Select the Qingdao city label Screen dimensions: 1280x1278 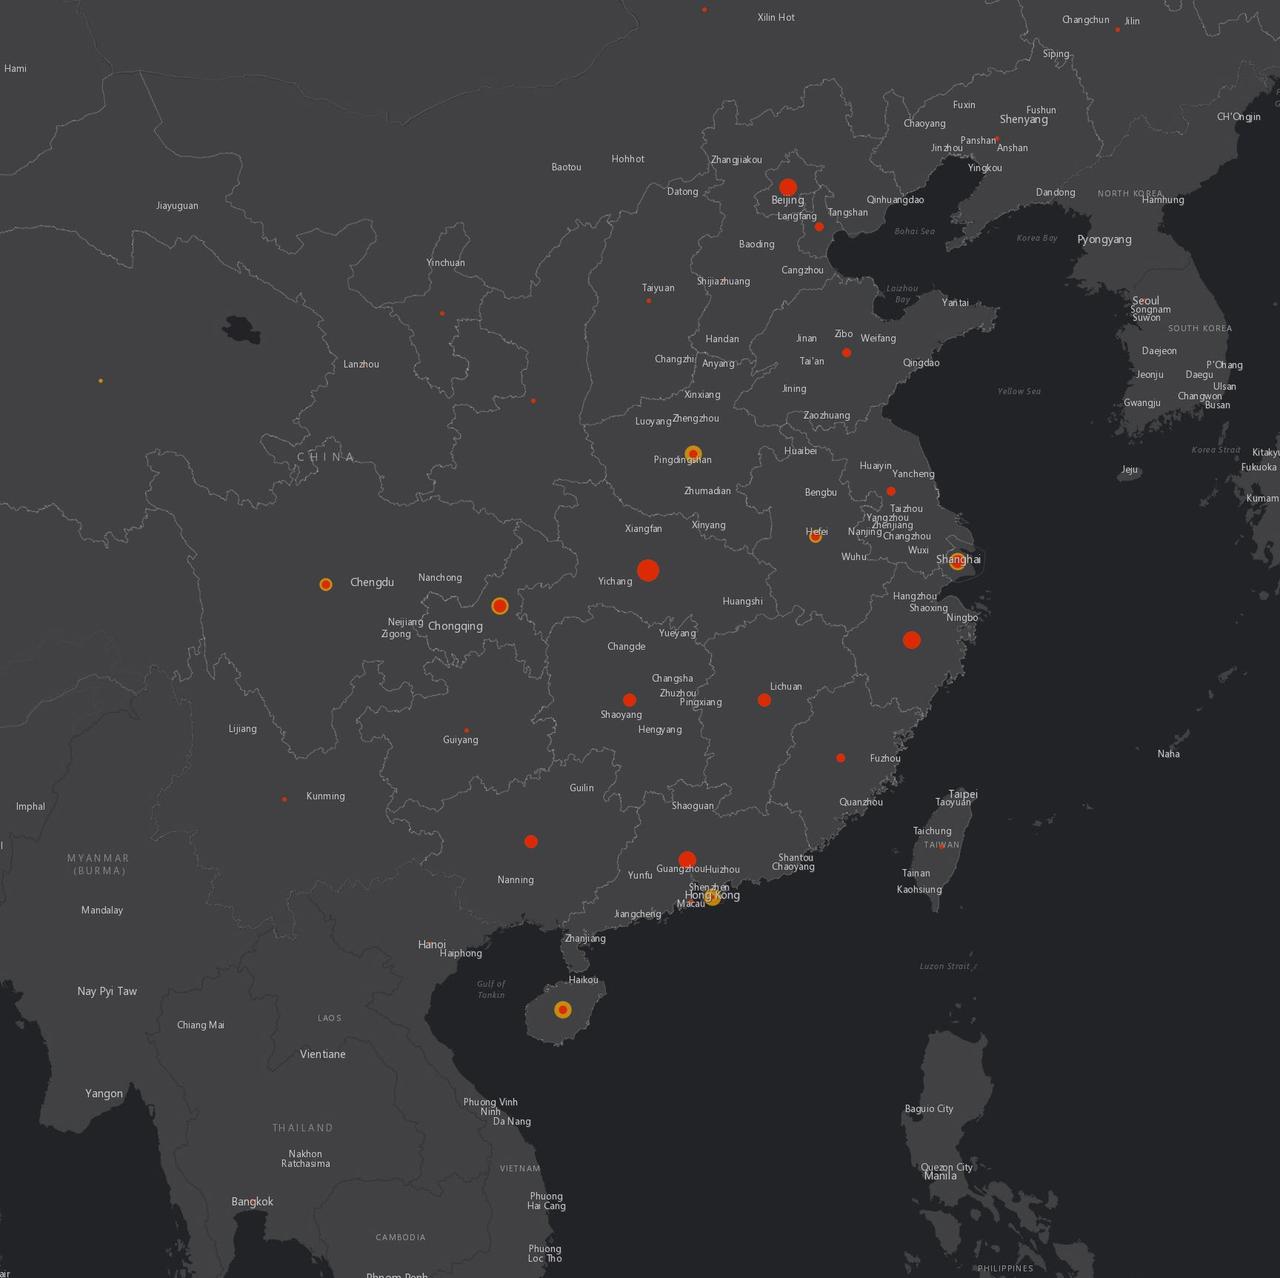tap(921, 363)
